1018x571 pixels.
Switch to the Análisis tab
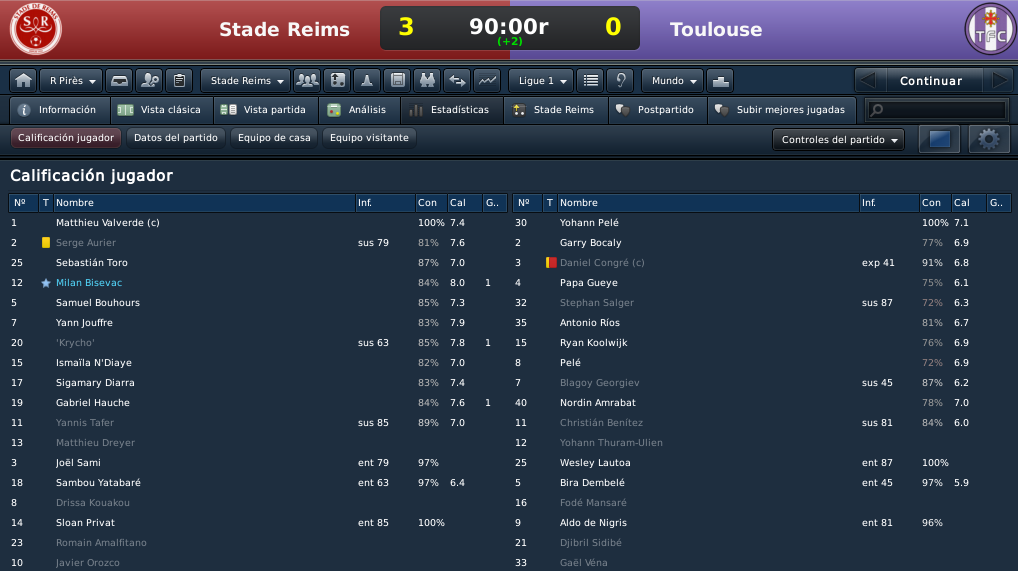(358, 110)
